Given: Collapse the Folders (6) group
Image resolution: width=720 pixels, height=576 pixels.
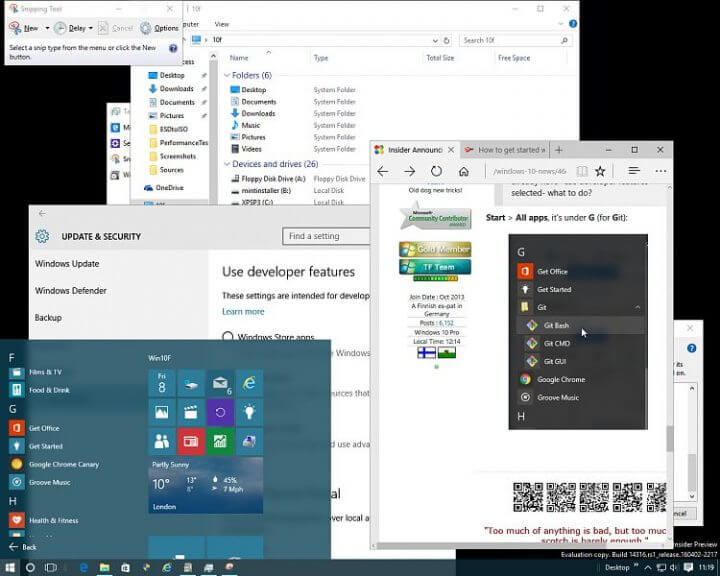Looking at the screenshot, I should click(x=226, y=75).
